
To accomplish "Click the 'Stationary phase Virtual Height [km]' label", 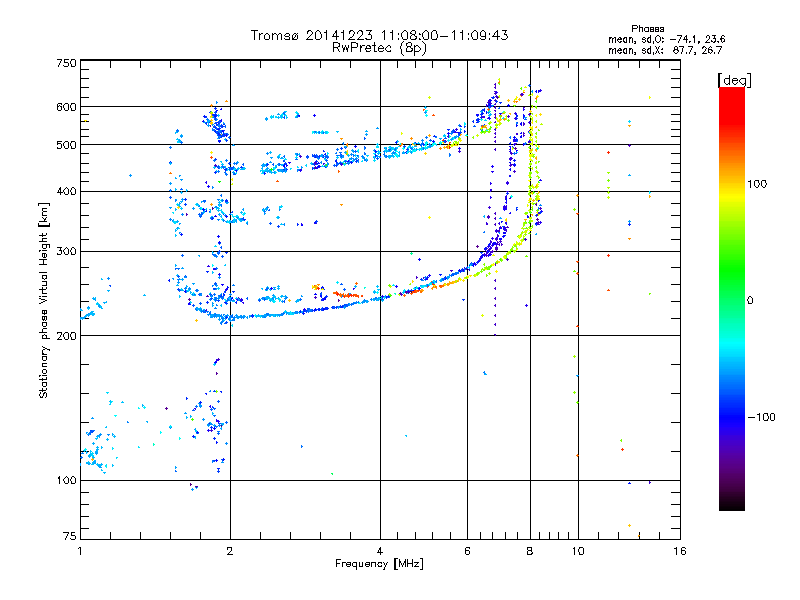I will pyautogui.click(x=44, y=300).
